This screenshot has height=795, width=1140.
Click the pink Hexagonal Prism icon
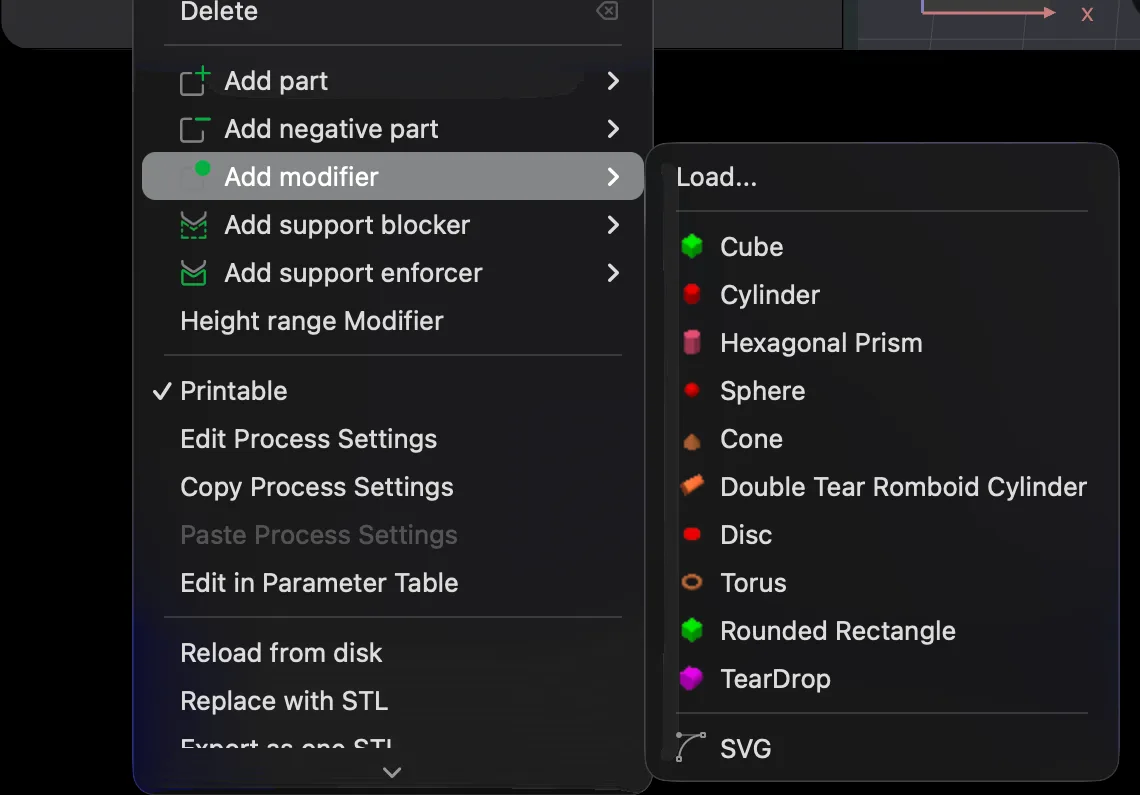pos(692,343)
